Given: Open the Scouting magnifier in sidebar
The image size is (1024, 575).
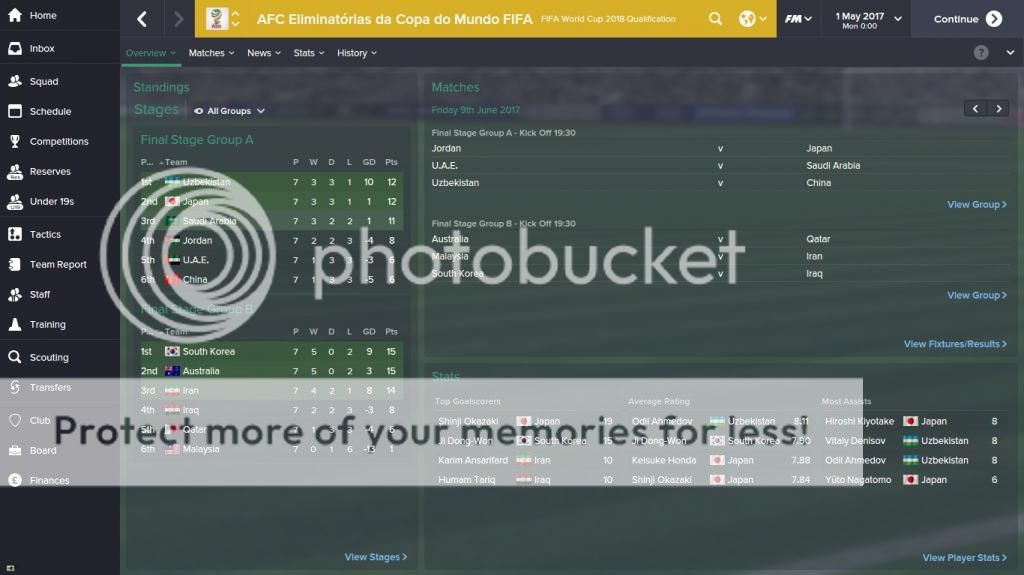Looking at the screenshot, I should pyautogui.click(x=15, y=357).
